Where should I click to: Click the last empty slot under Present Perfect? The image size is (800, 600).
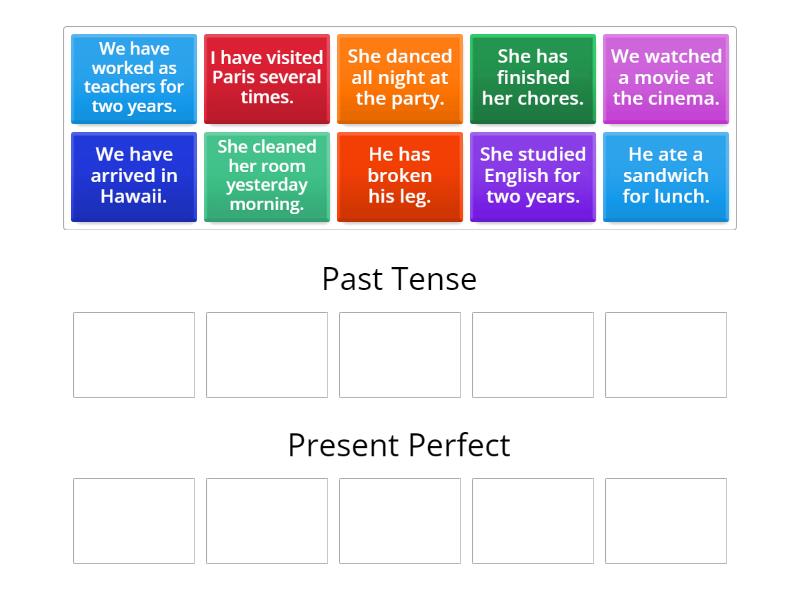(x=665, y=521)
